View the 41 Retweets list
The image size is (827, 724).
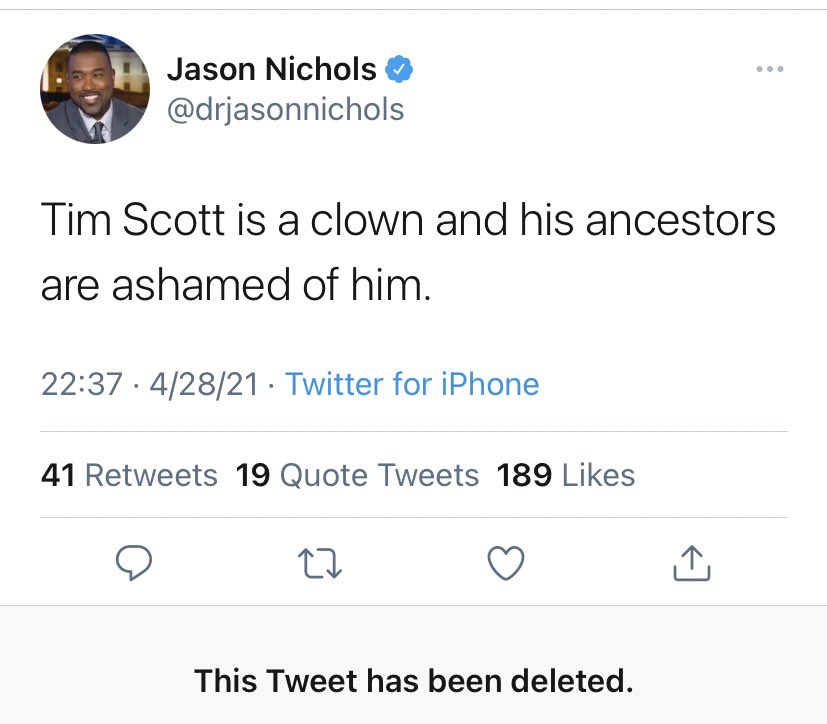pos(129,475)
